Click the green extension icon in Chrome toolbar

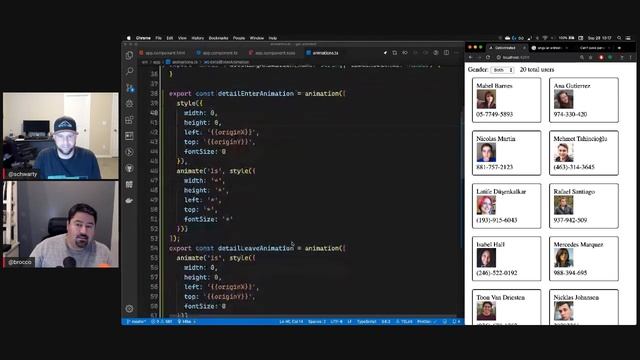[x=610, y=58]
